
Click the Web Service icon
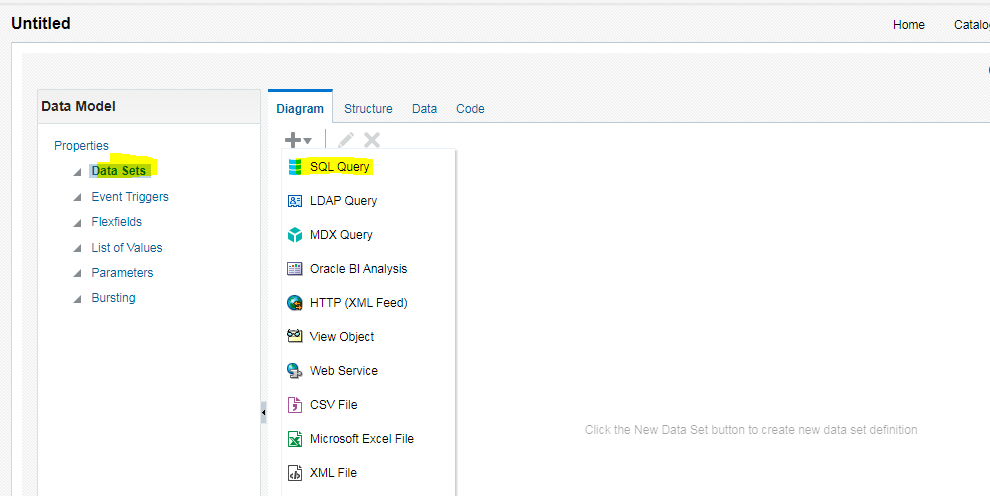[295, 371]
